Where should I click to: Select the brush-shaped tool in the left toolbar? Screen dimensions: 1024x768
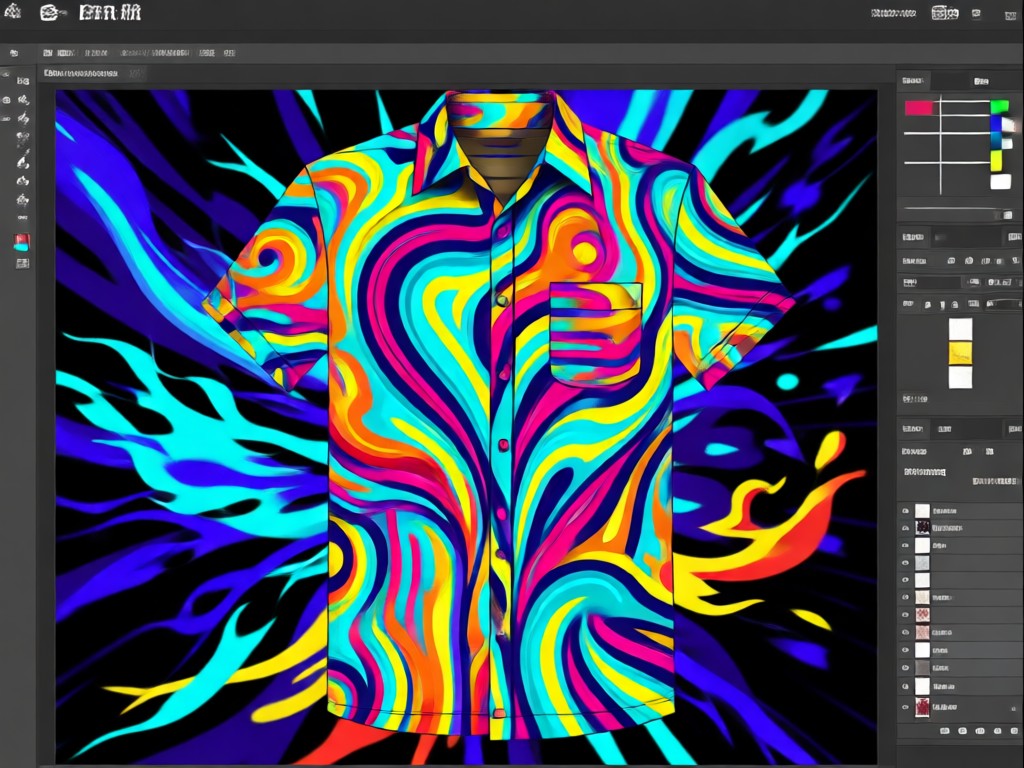click(x=23, y=159)
